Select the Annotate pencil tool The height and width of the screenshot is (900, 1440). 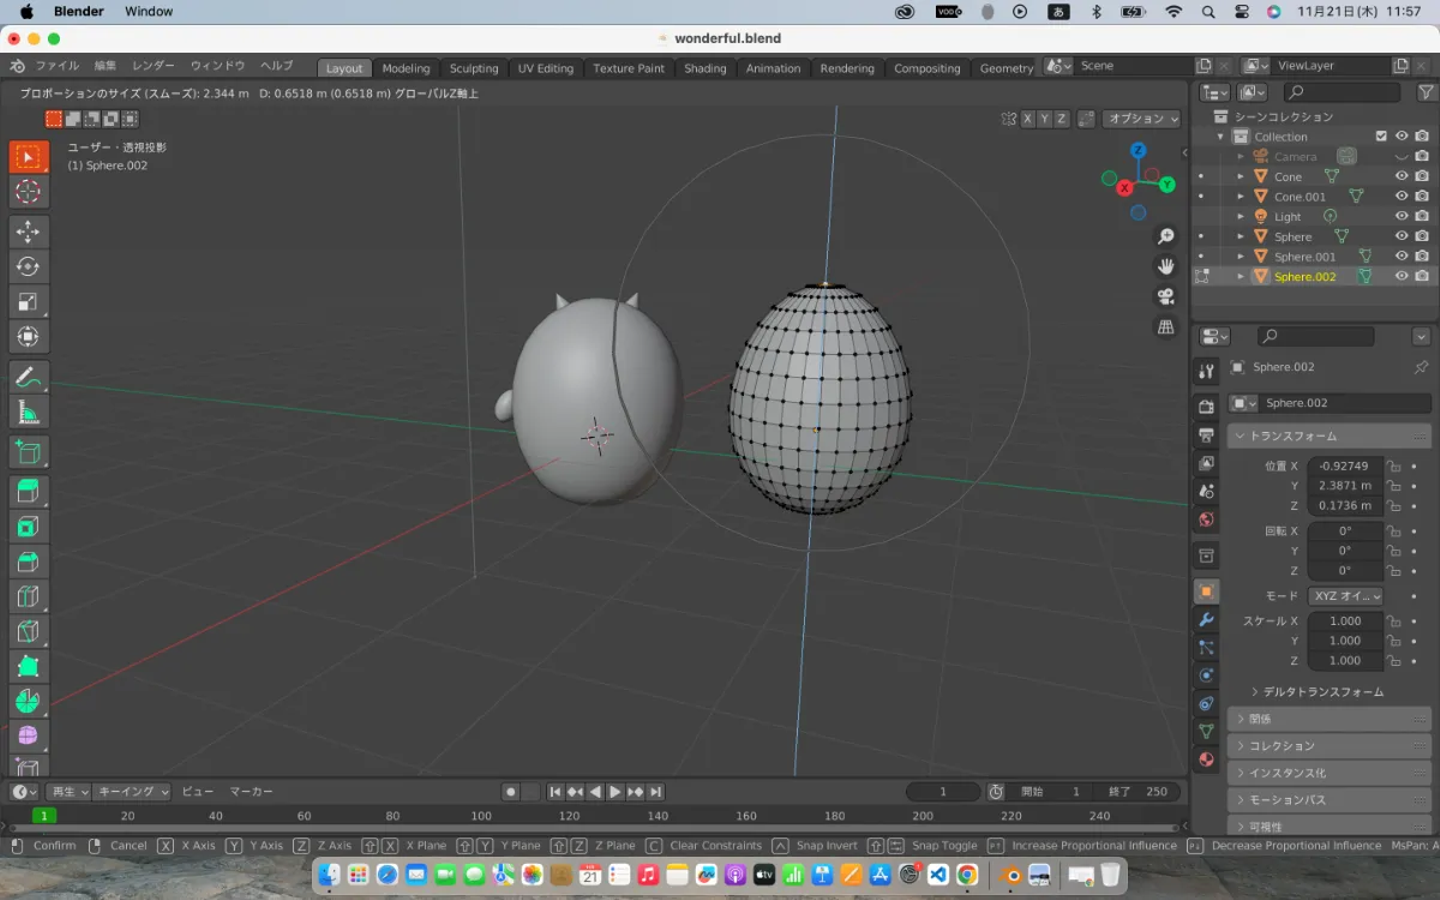point(28,377)
